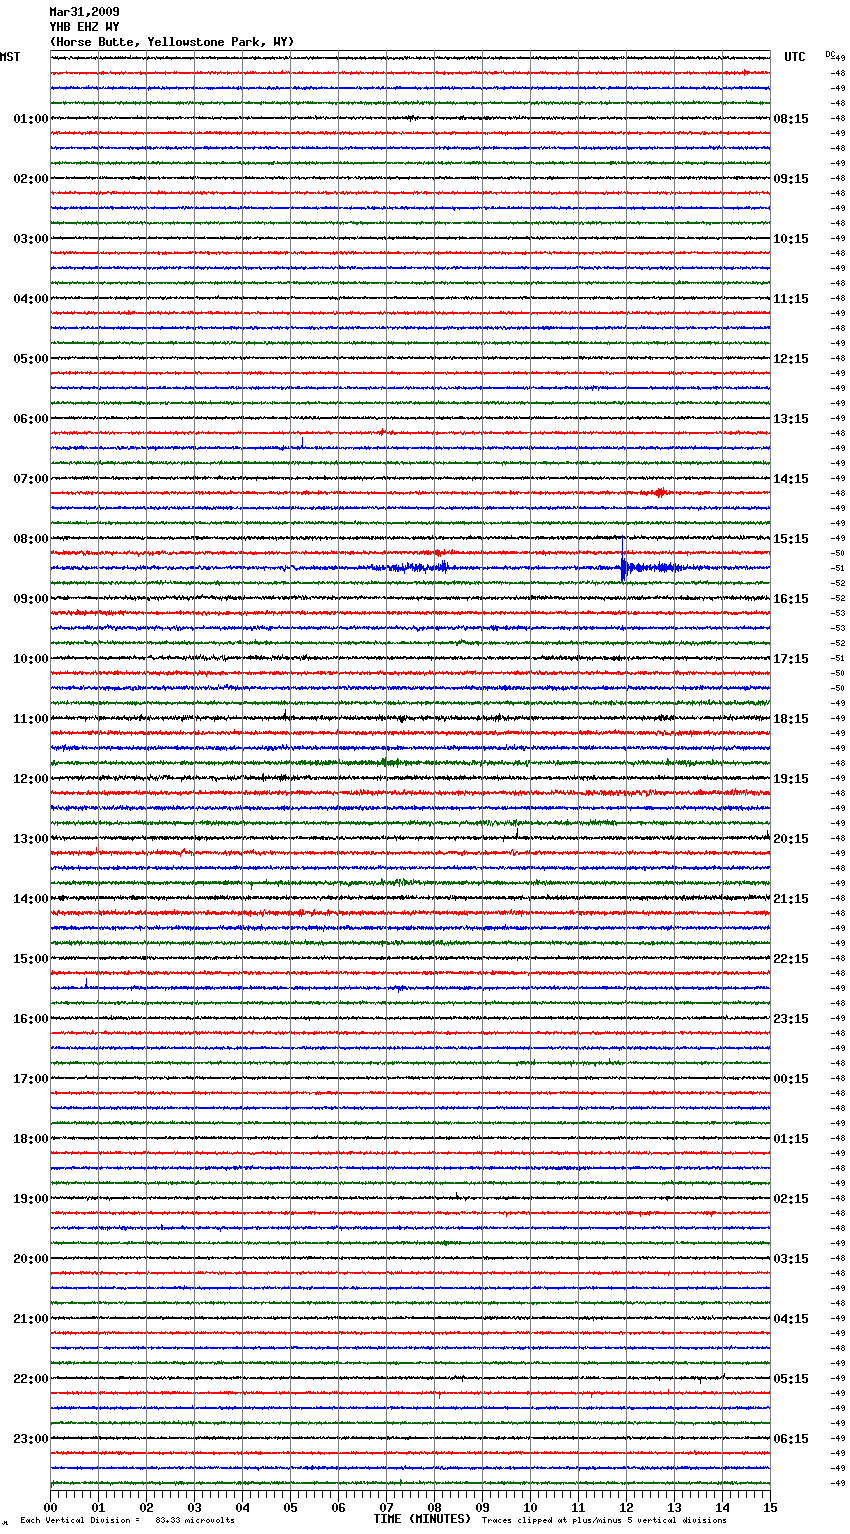Select the 04:00 MST time label

[31, 299]
